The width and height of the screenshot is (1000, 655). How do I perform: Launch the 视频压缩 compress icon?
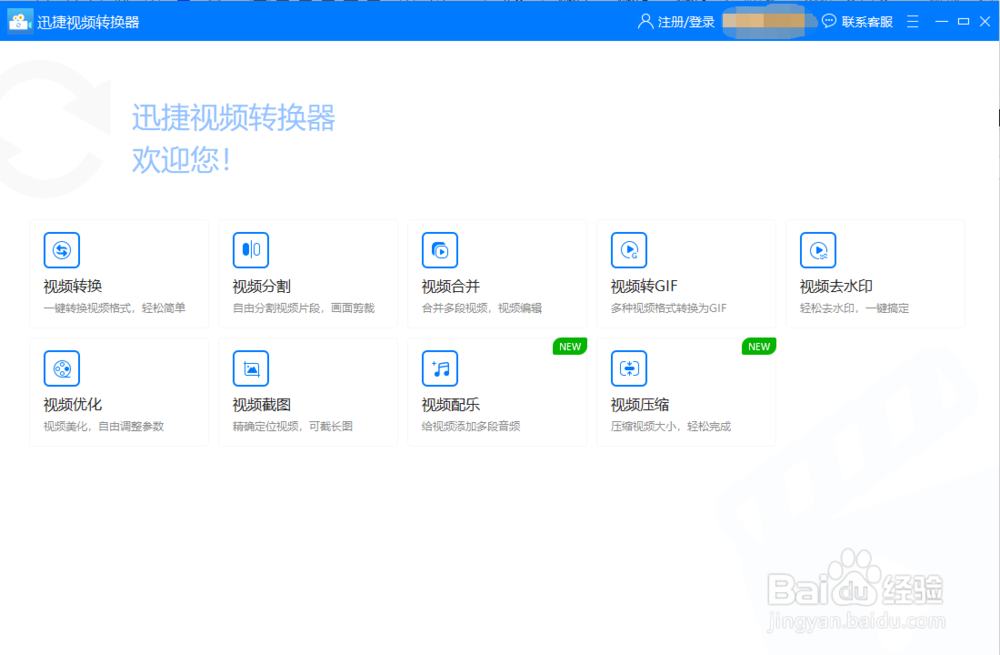[x=629, y=368]
